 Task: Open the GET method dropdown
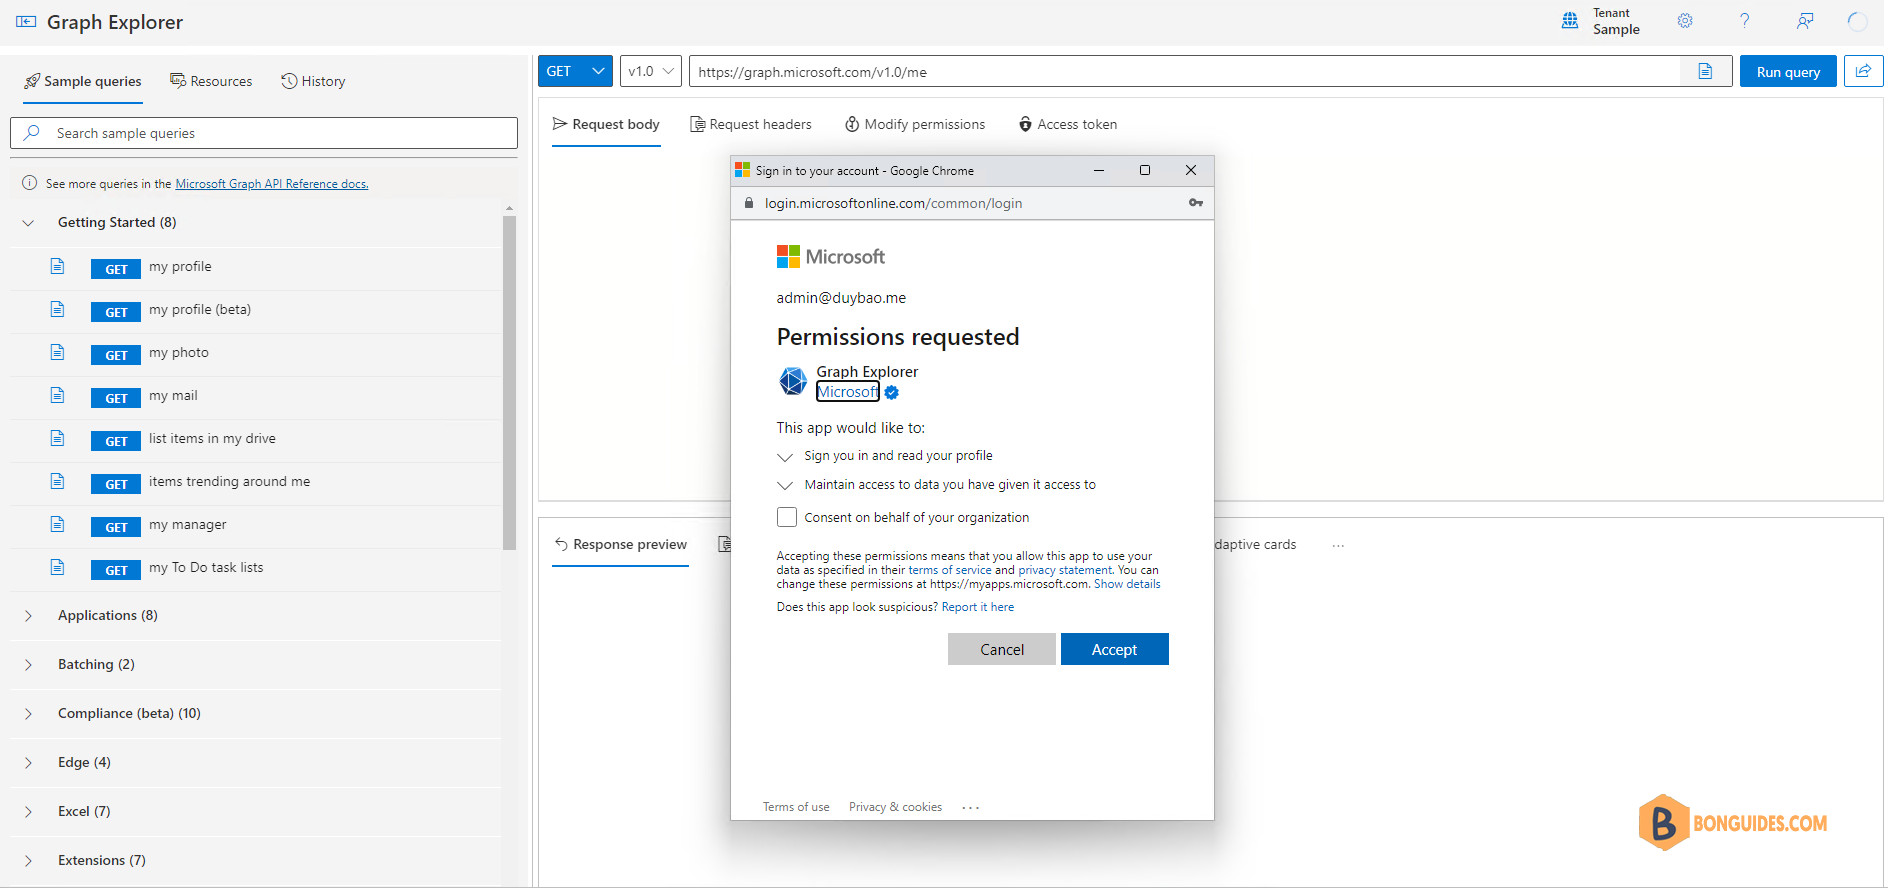575,71
